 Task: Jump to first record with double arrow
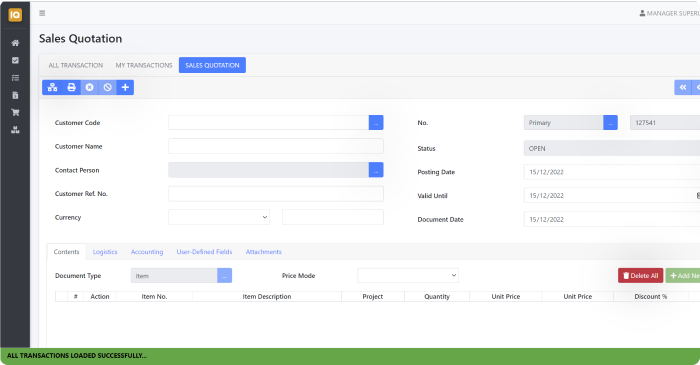pyautogui.click(x=683, y=87)
